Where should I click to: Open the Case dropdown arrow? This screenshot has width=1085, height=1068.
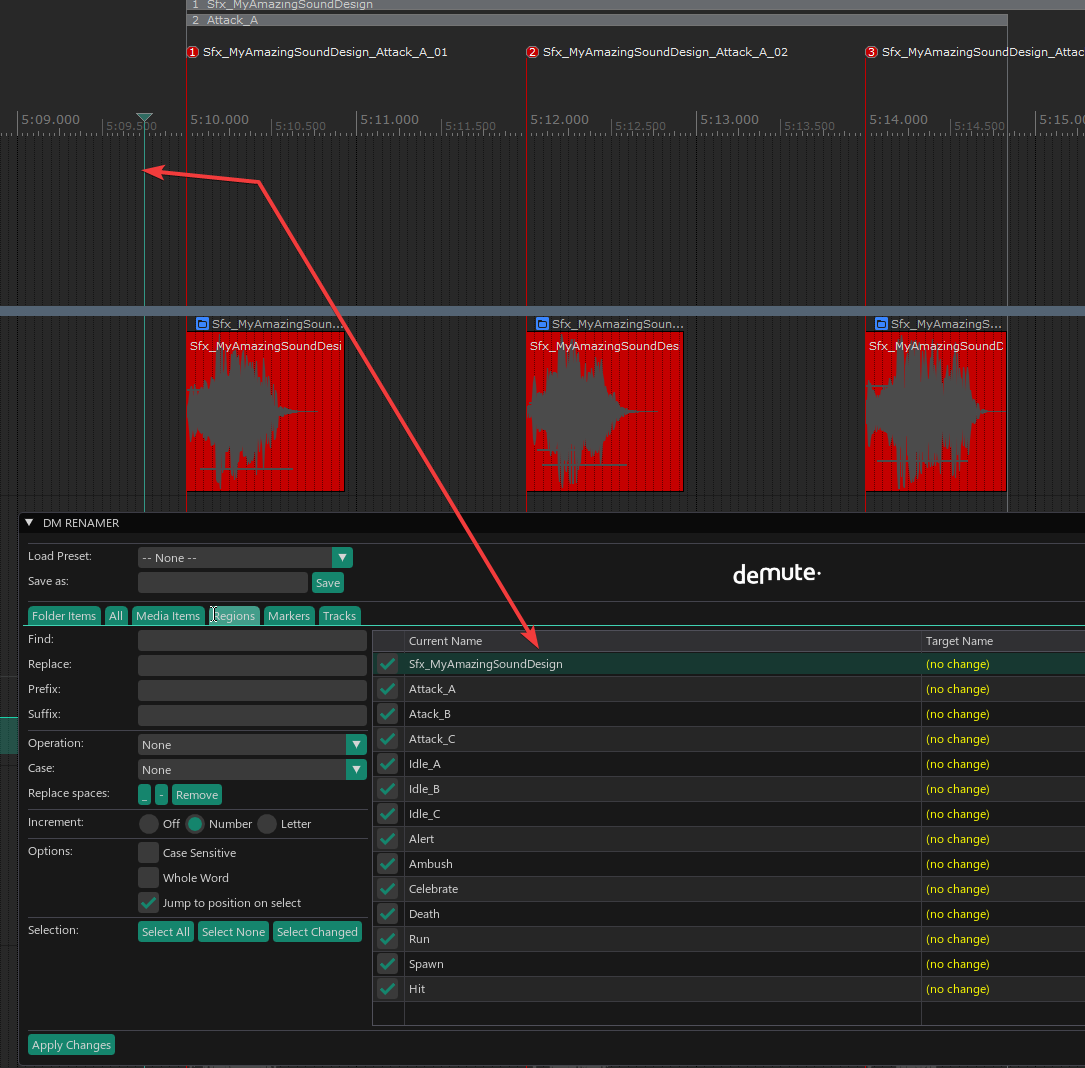(x=356, y=770)
